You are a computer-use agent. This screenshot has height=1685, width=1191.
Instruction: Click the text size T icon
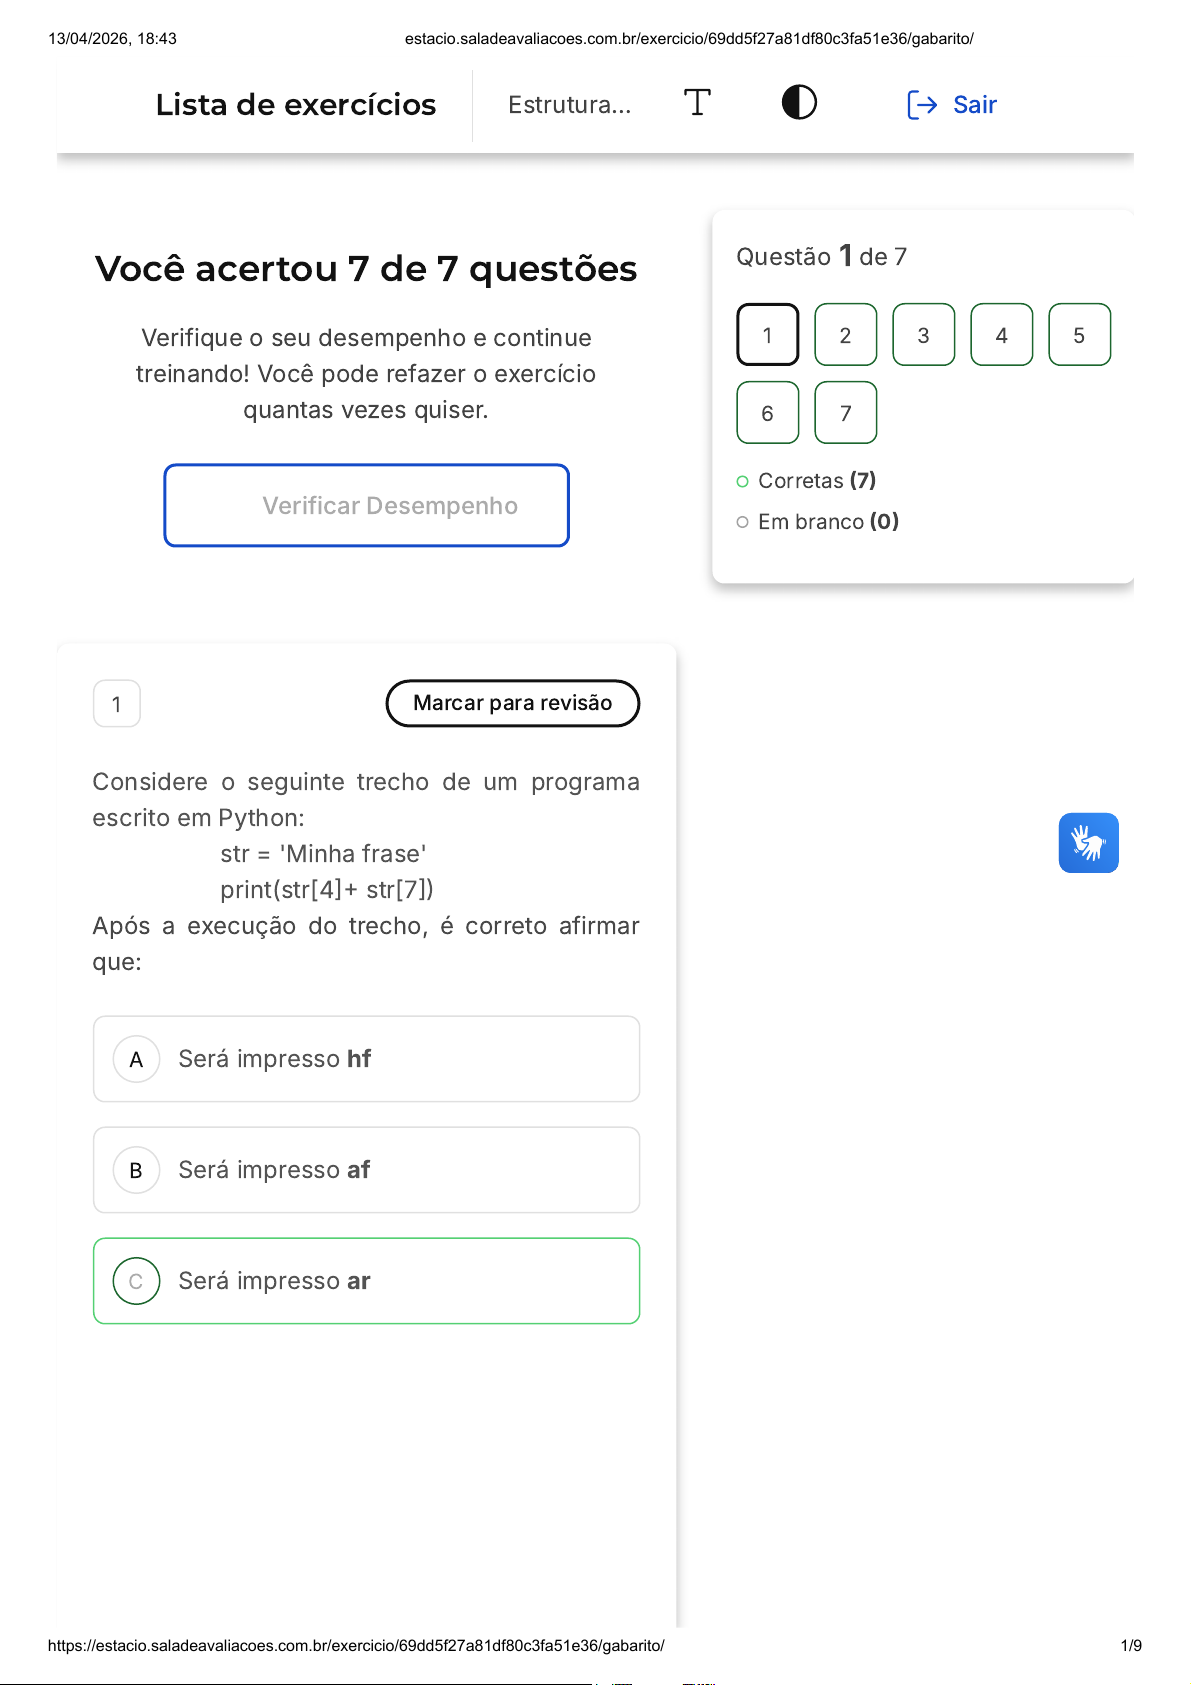(x=697, y=103)
